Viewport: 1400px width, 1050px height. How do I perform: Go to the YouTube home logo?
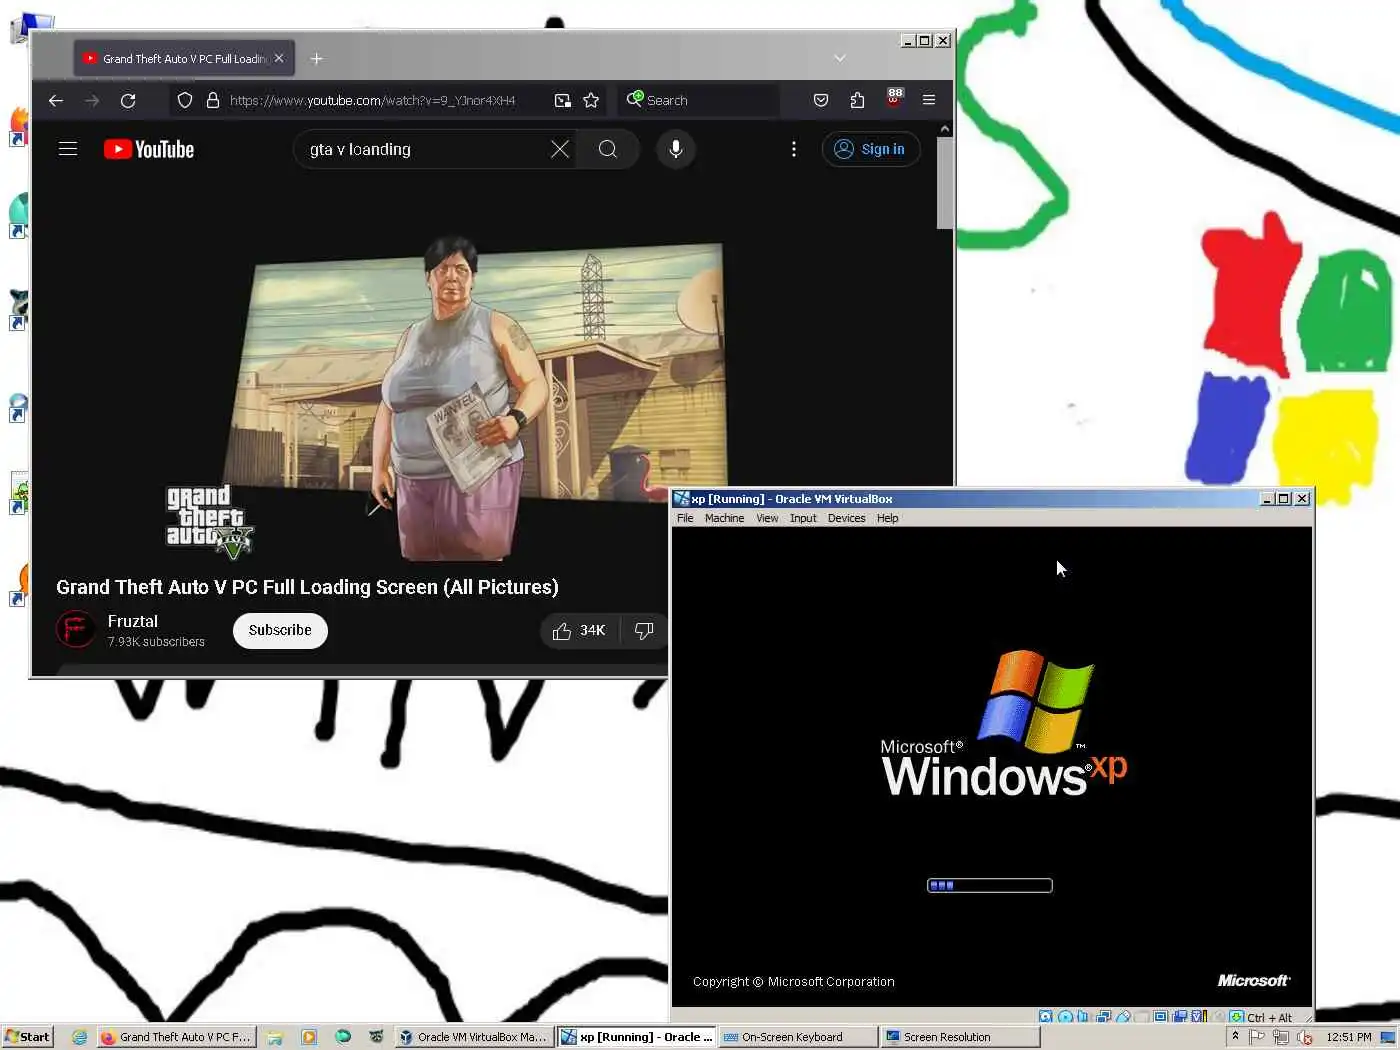[x=149, y=149]
